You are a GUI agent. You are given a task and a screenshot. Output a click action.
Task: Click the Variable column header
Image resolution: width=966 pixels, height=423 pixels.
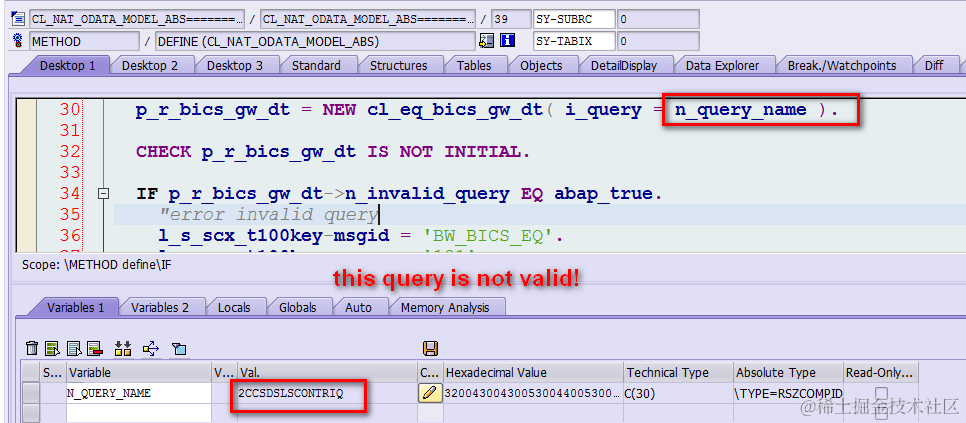139,373
